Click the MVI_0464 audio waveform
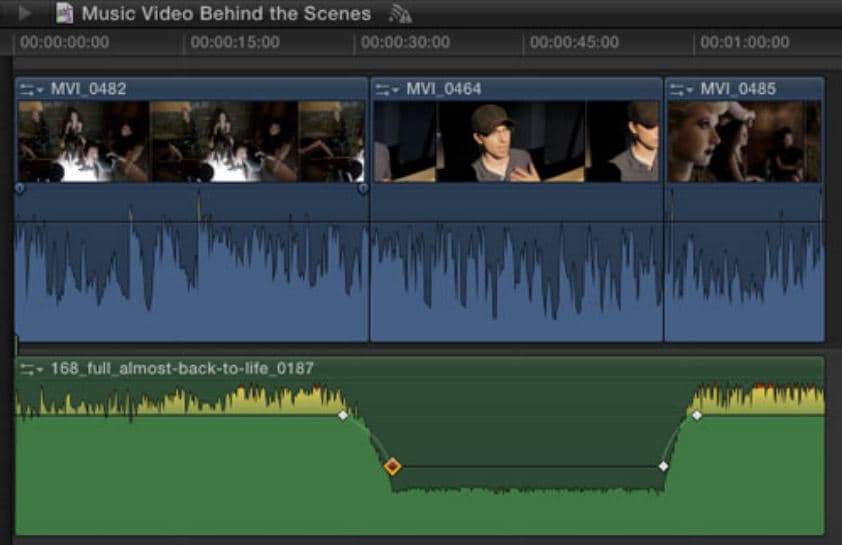This screenshot has height=545, width=842. [516, 266]
